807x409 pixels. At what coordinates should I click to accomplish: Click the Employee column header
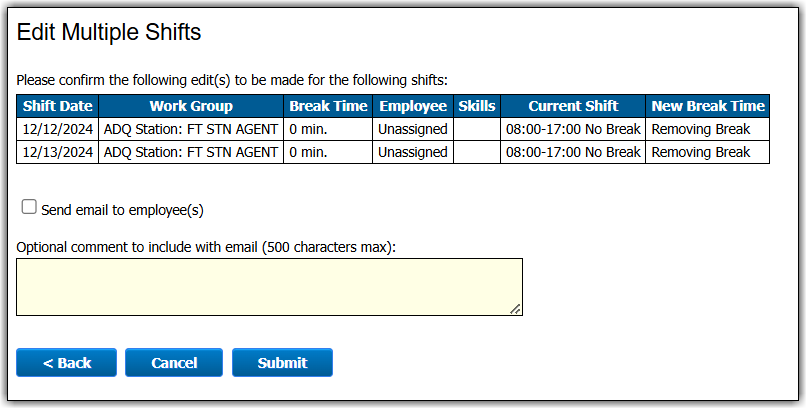(x=413, y=106)
